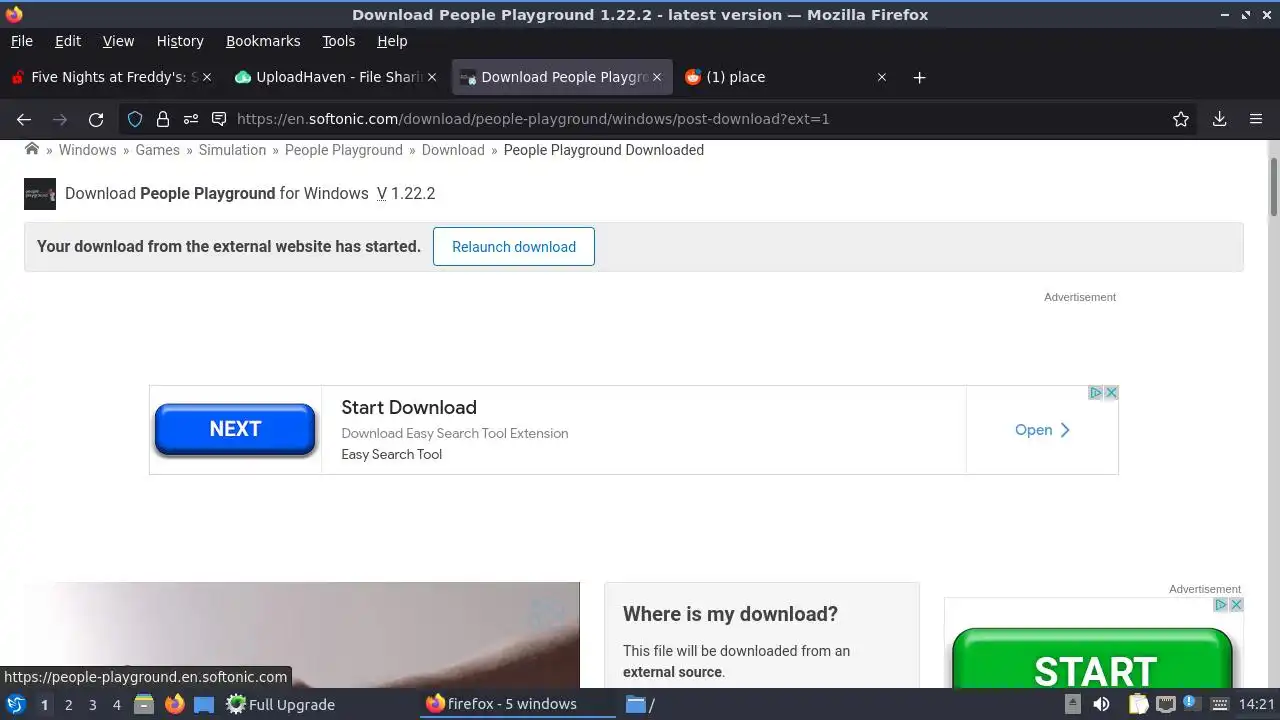Screen dimensions: 1280x720
Task: Go back to the previous page
Action: coord(24,119)
